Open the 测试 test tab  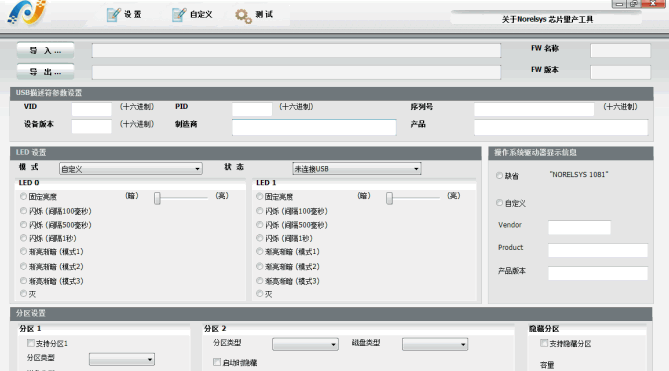coord(254,15)
